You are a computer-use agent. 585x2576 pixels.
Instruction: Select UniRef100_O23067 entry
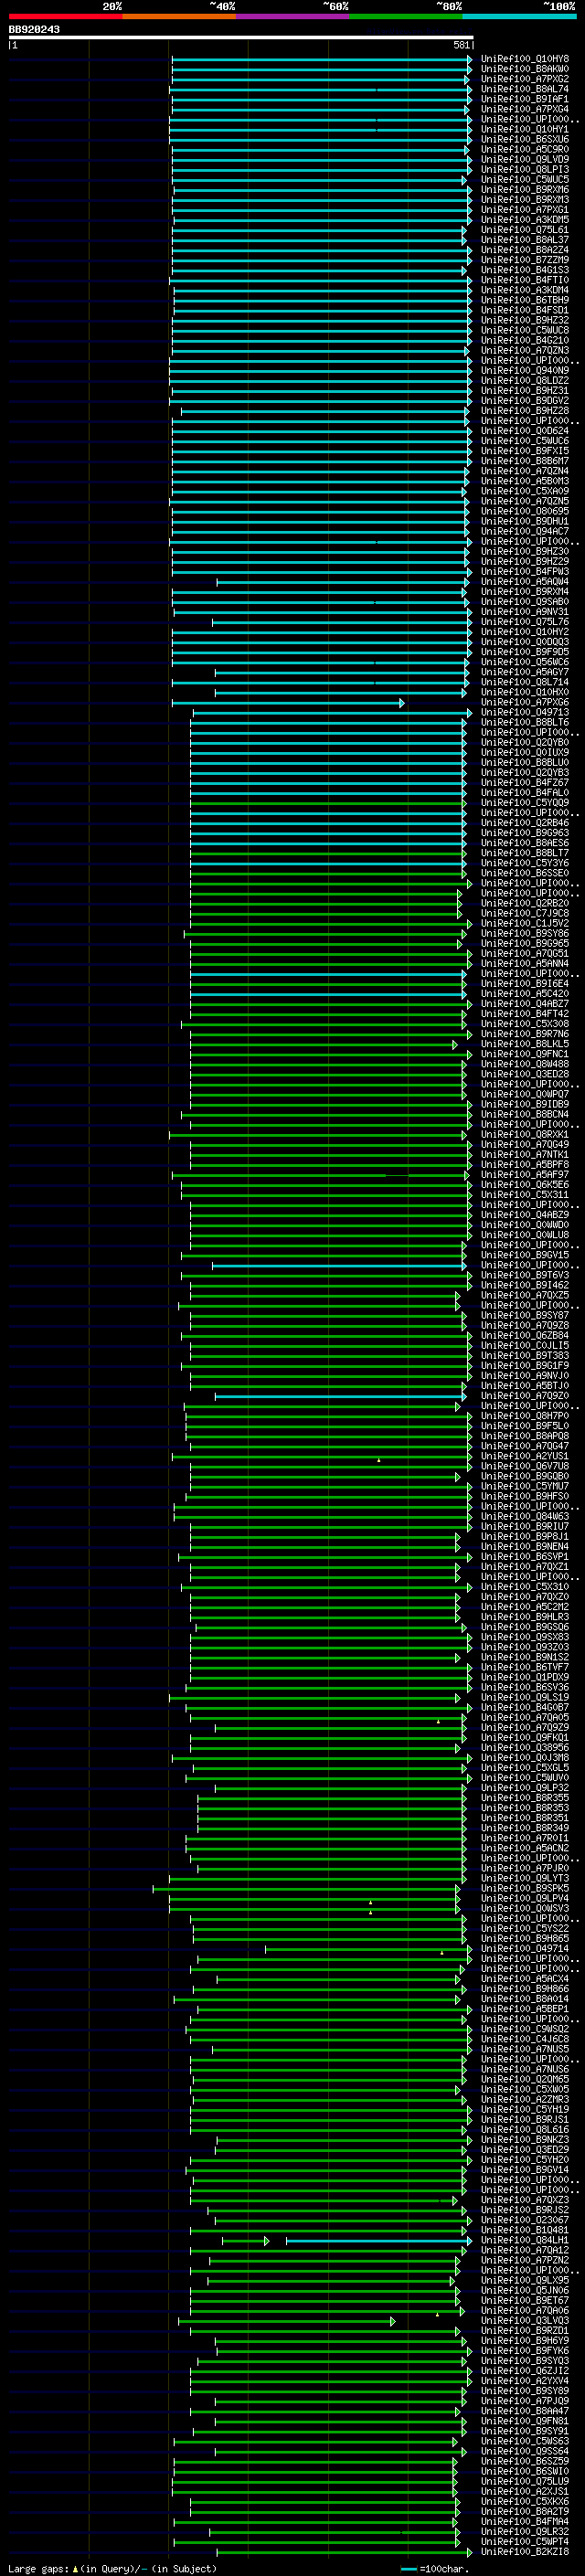524,2219
